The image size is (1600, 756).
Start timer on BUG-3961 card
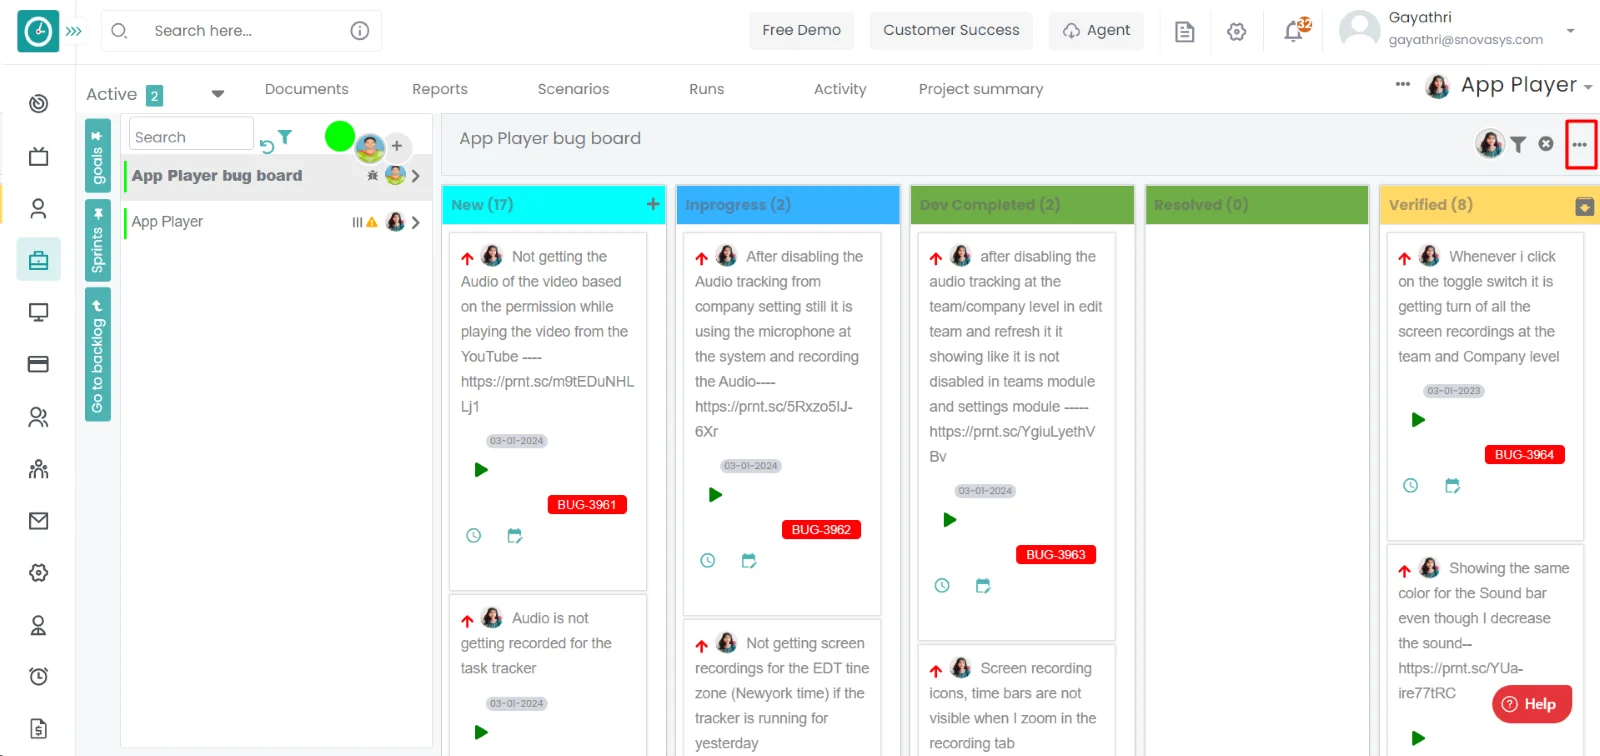(481, 470)
